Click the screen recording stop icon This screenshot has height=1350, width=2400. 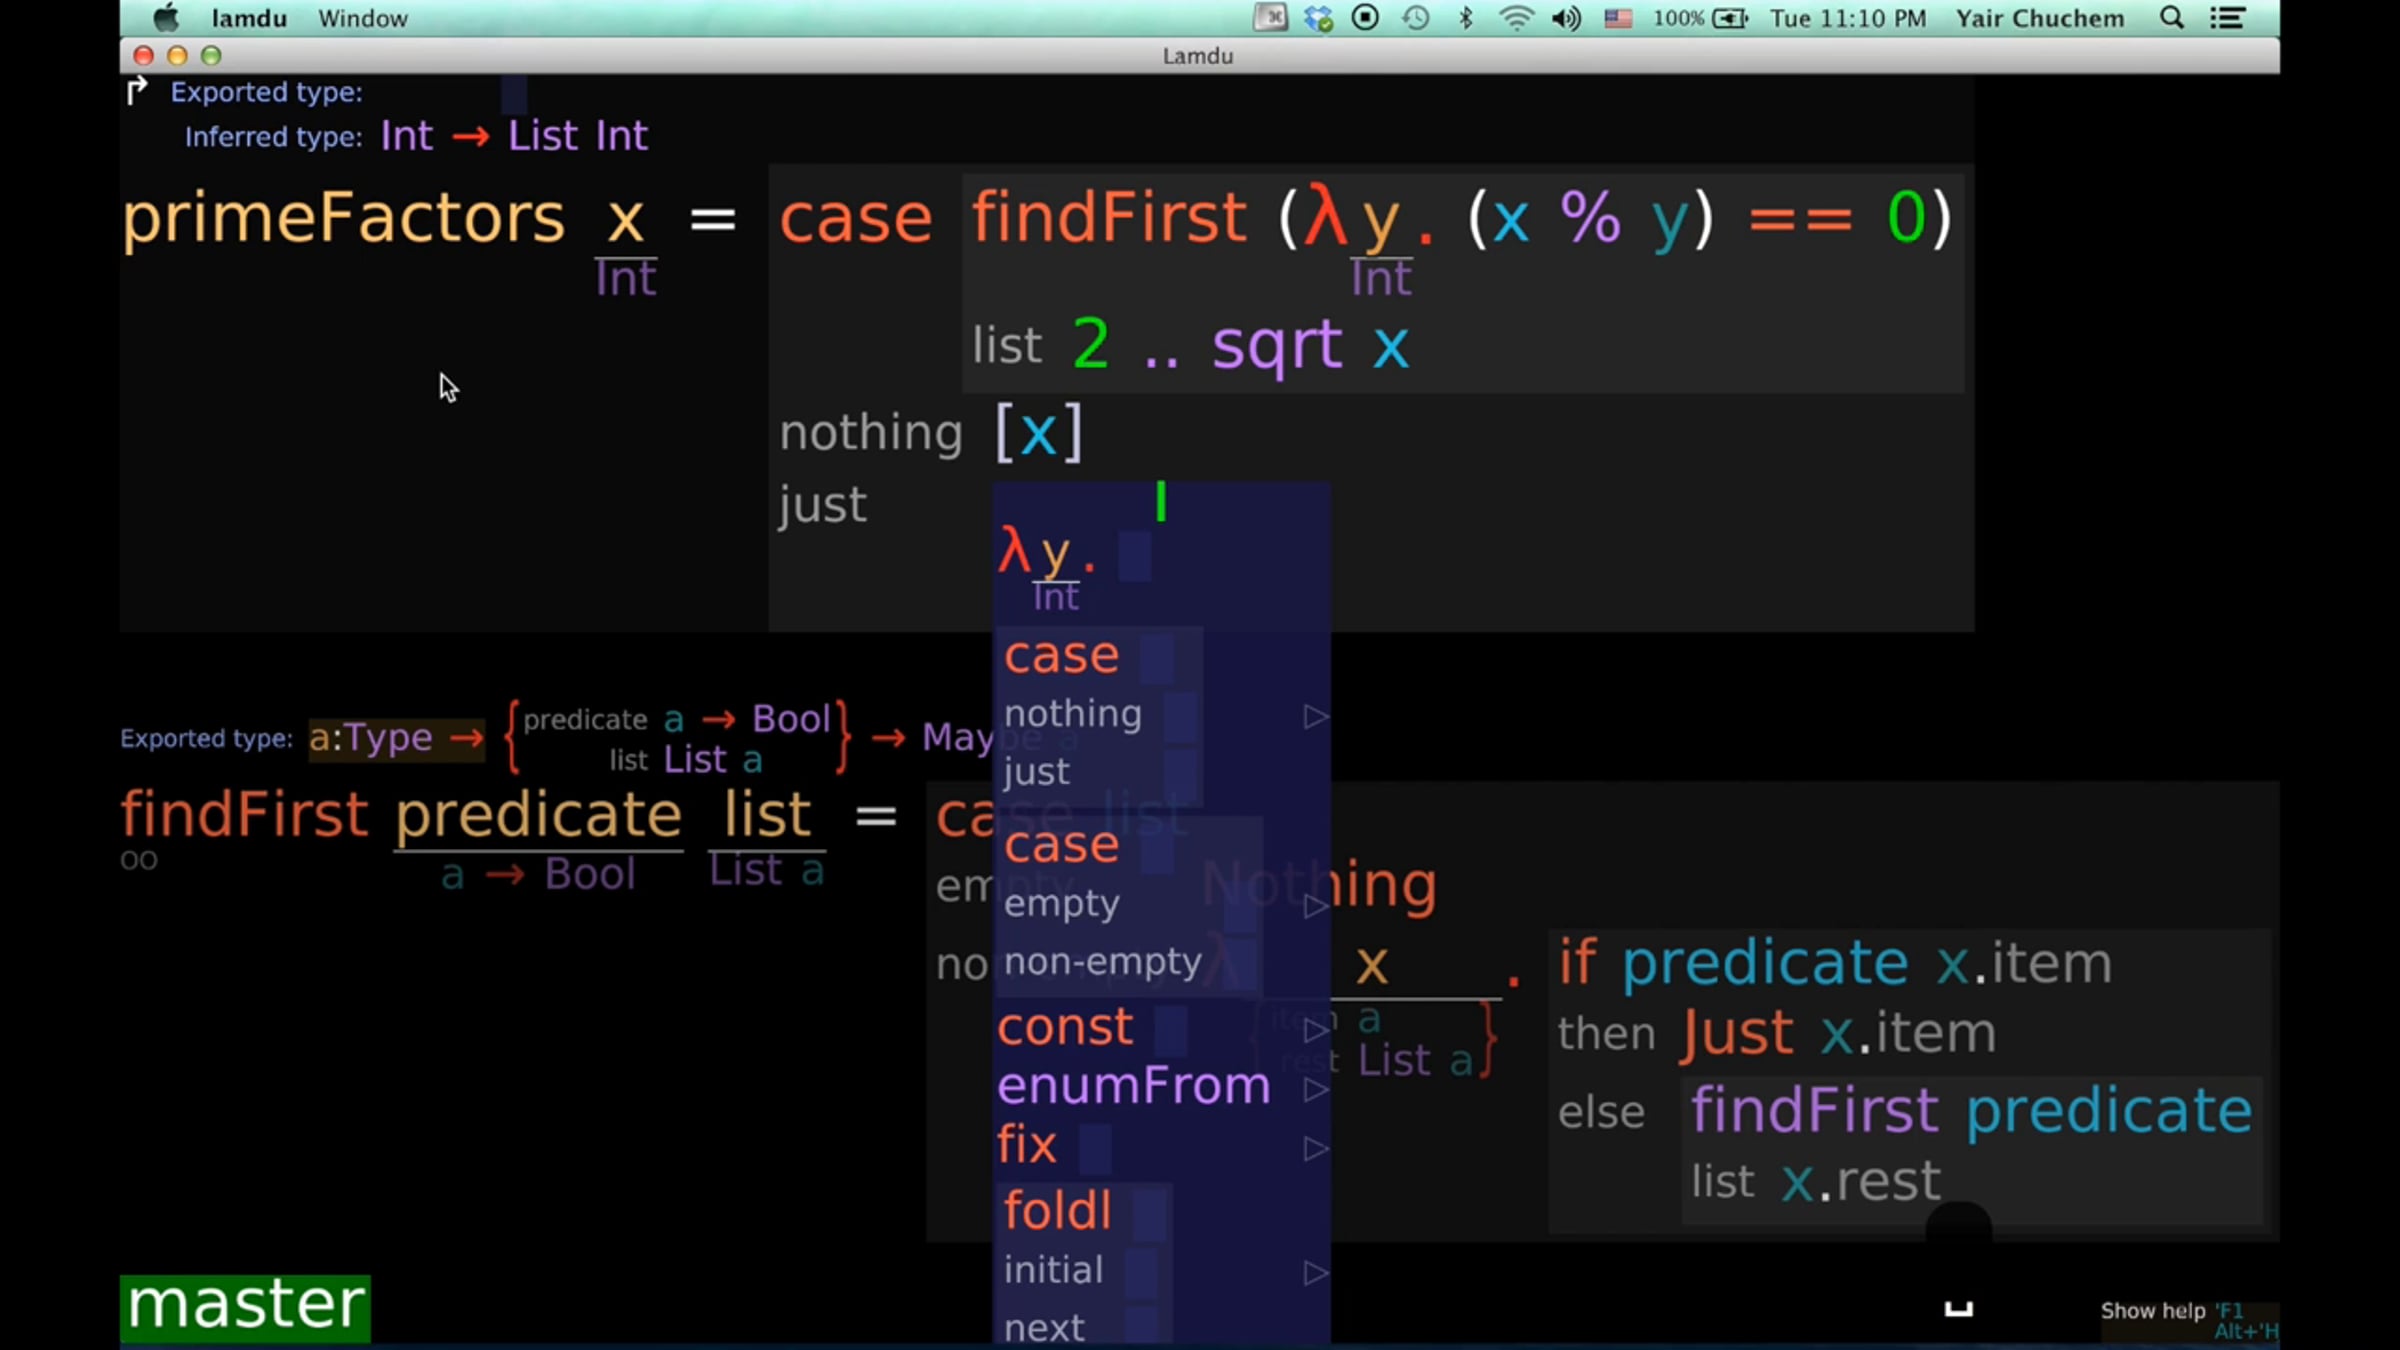tap(1365, 18)
